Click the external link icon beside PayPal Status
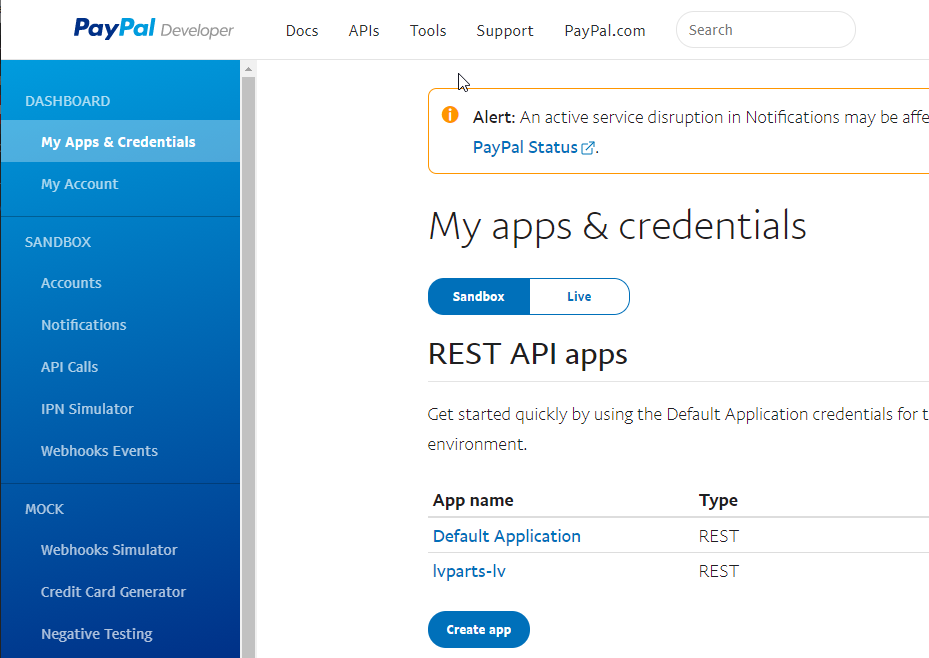Screen dimensions: 929x658 588,148
